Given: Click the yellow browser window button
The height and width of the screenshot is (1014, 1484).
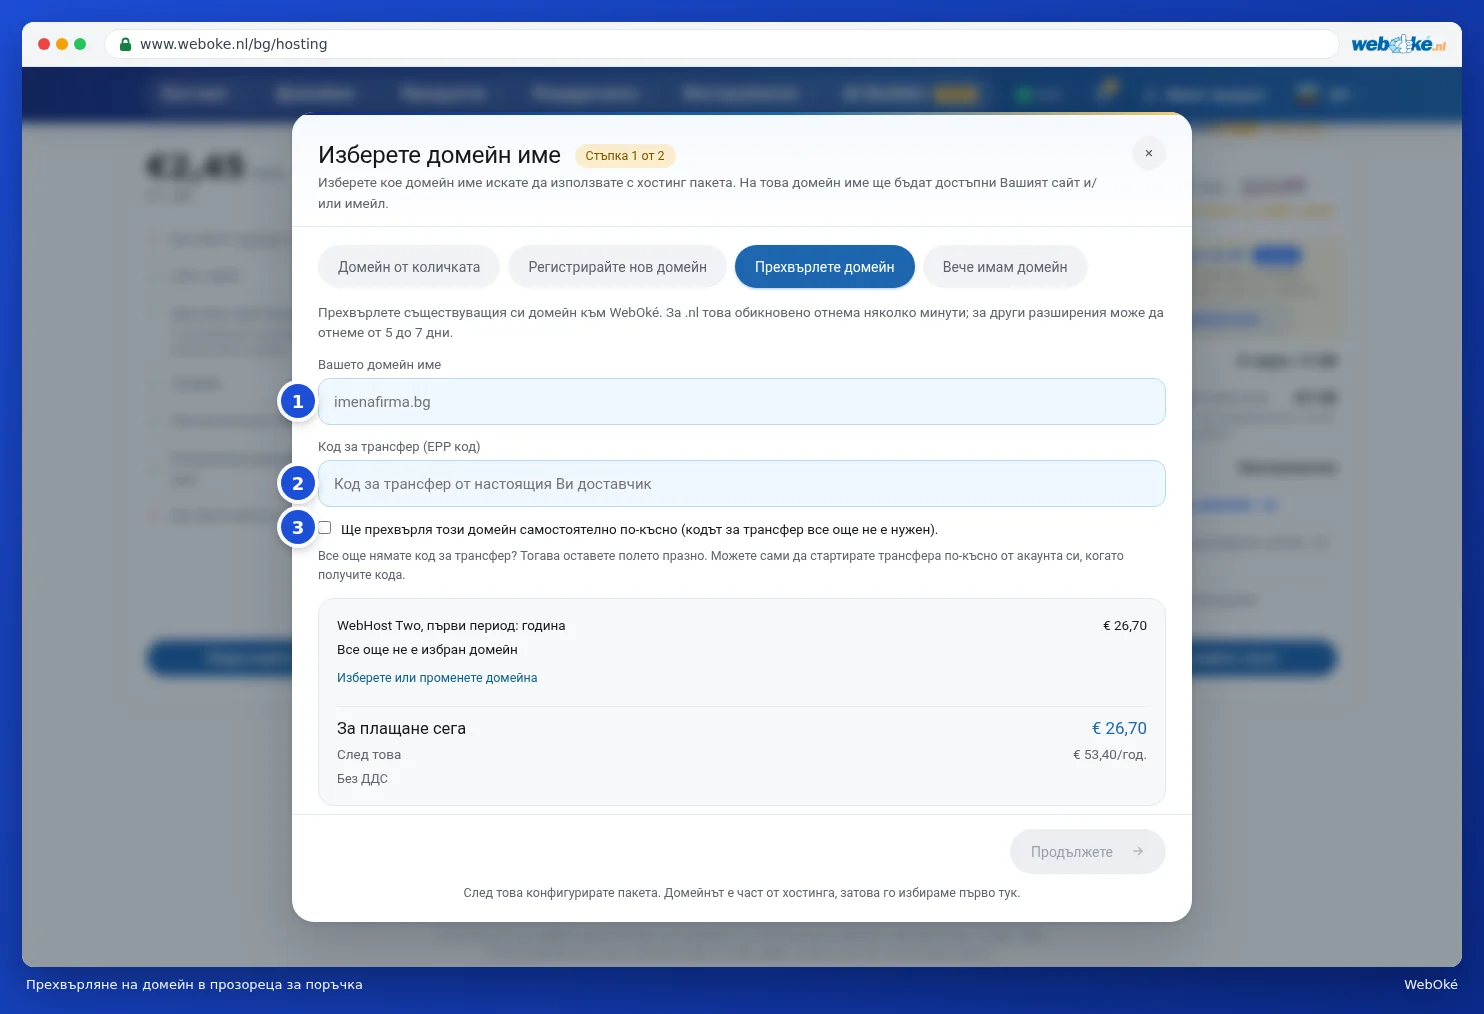Looking at the screenshot, I should tap(62, 44).
